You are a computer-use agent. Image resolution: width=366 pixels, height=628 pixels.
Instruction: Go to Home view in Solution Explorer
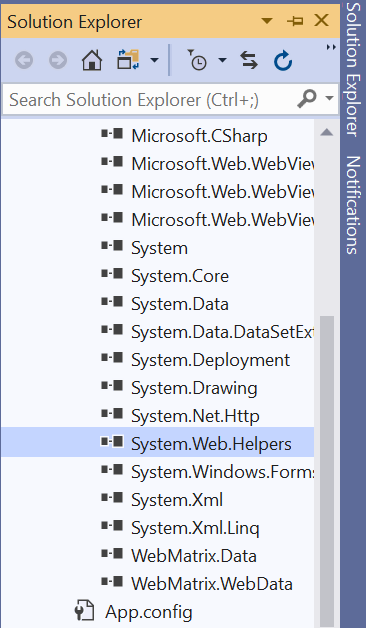pos(92,61)
